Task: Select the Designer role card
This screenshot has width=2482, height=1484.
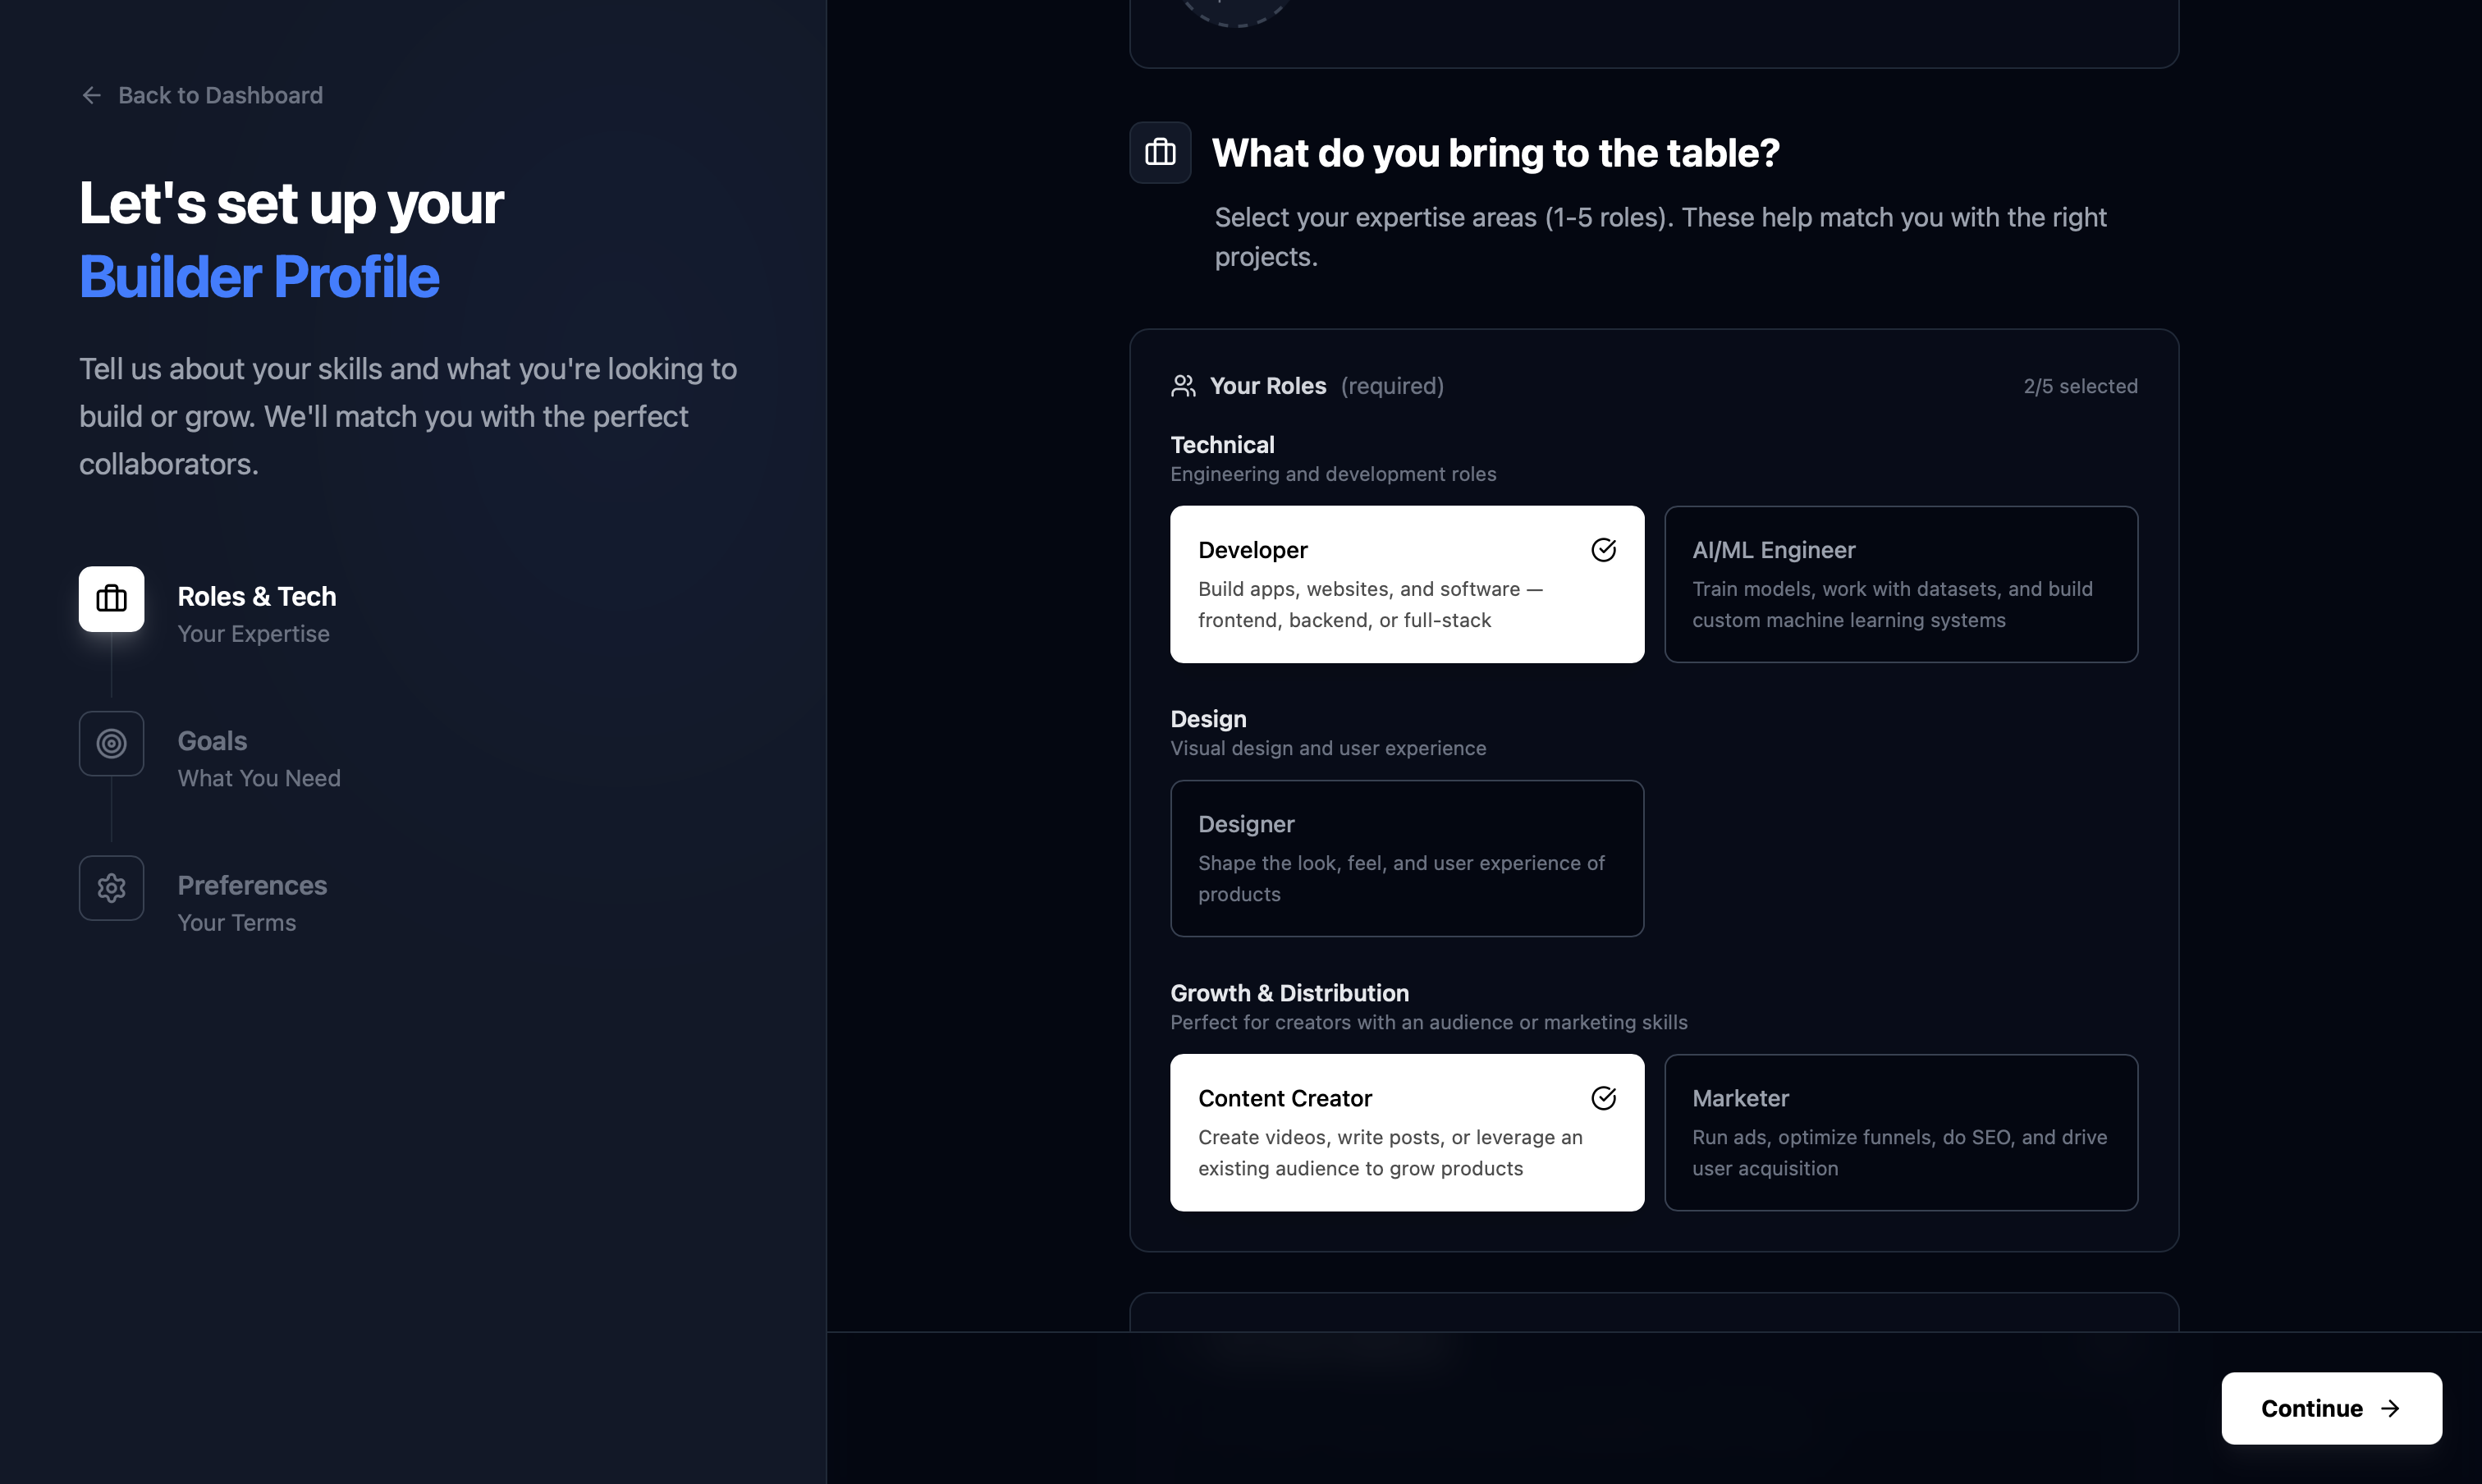Action: pyautogui.click(x=1406, y=858)
